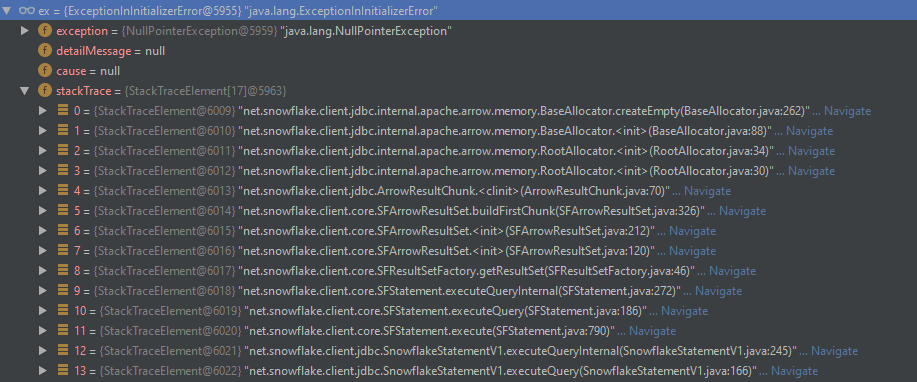
Task: Expand stack trace element 5 arrow
Action: pyautogui.click(x=42, y=210)
